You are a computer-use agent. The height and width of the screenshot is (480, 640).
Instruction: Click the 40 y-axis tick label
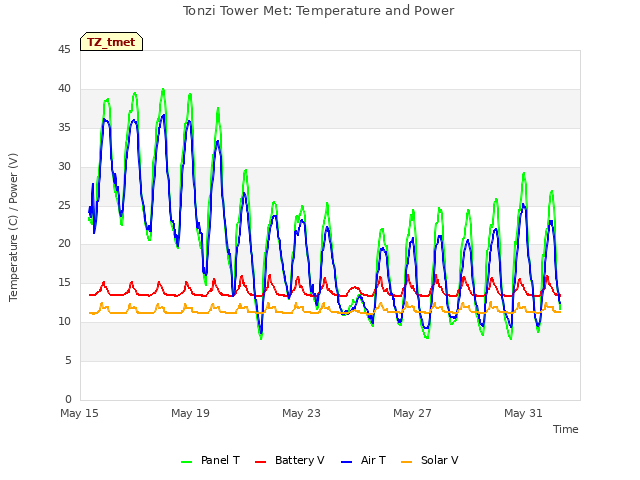click(64, 88)
